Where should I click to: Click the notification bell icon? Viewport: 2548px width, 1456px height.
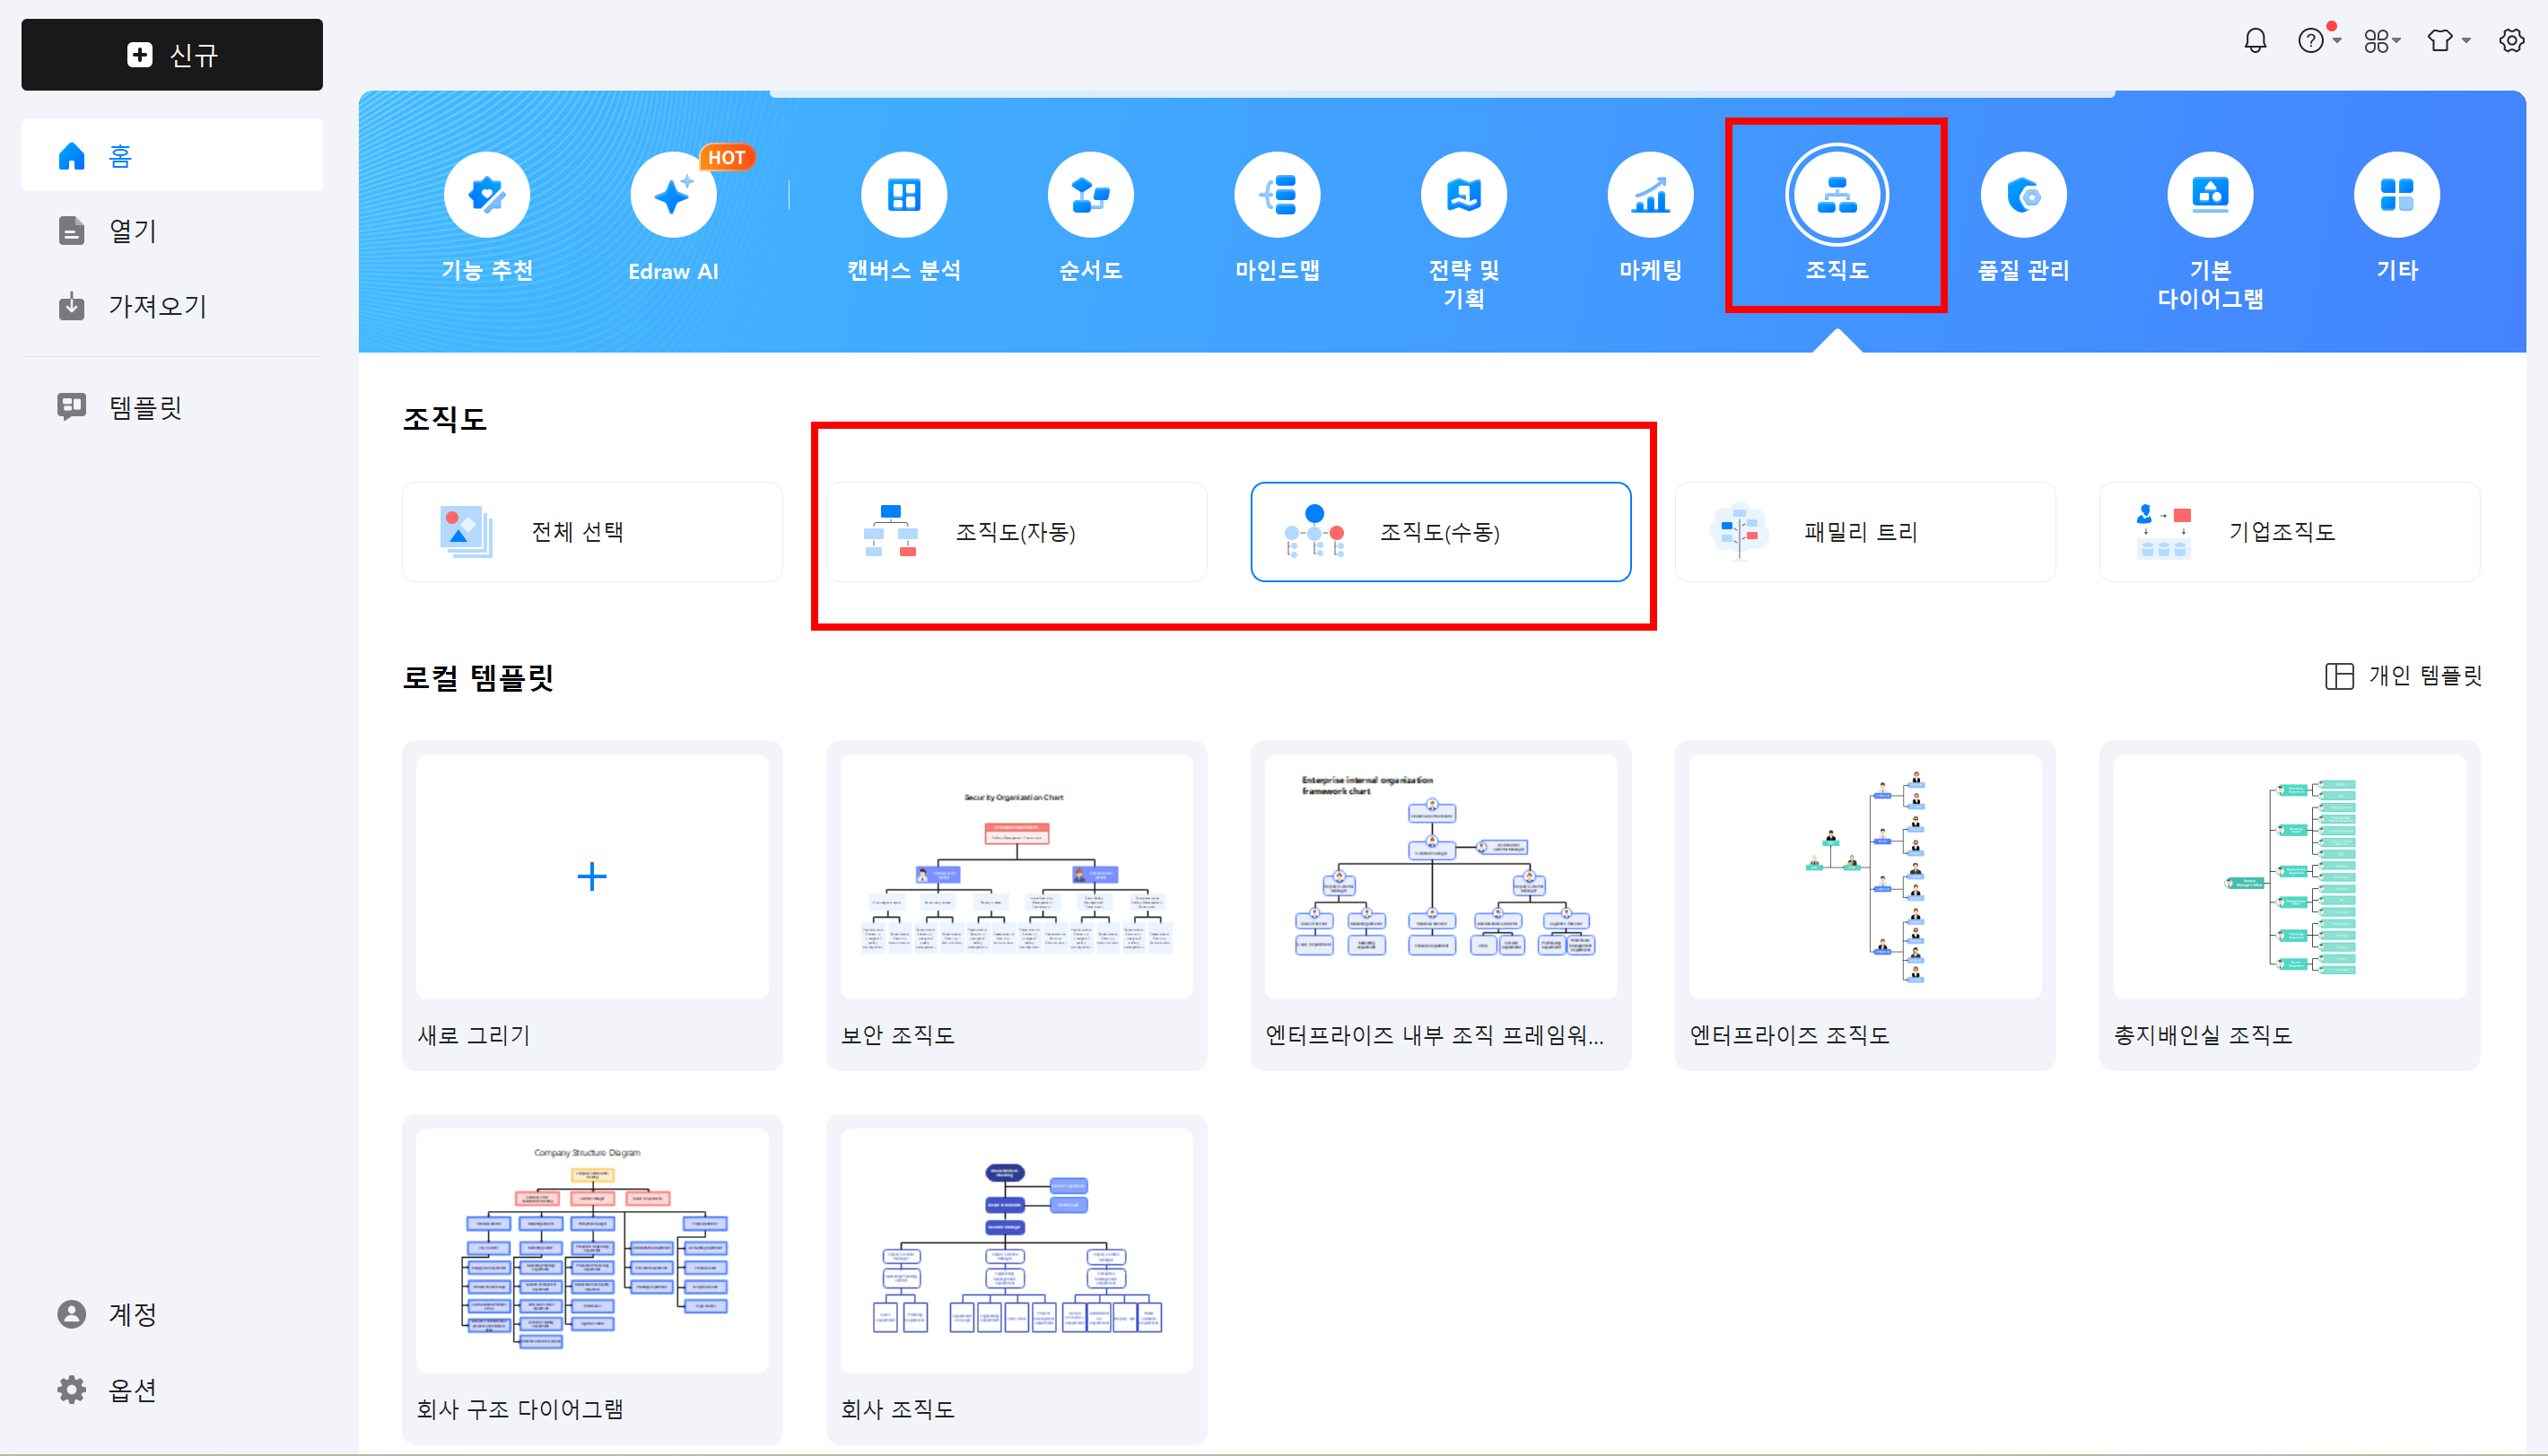2255,41
